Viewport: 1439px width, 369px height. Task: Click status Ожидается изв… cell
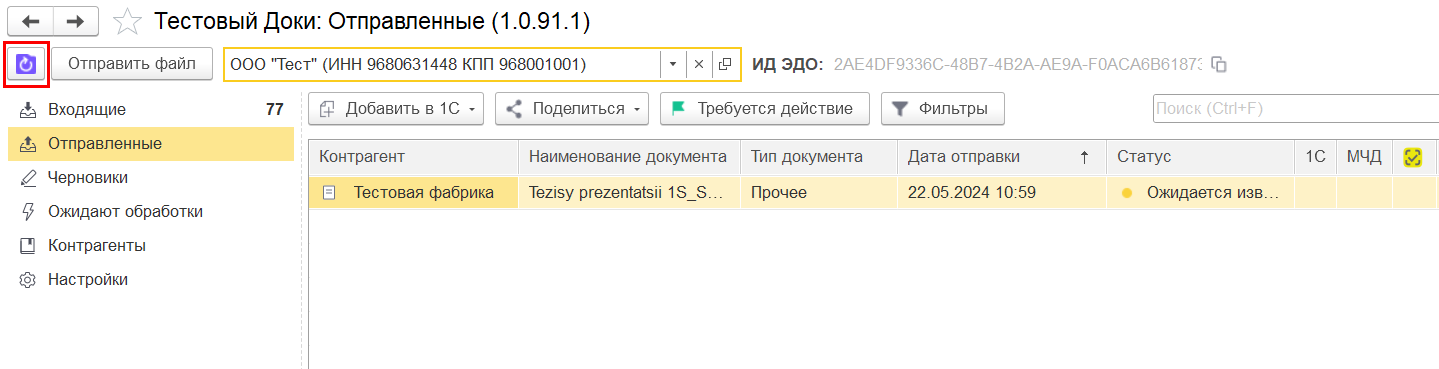coord(1200,192)
